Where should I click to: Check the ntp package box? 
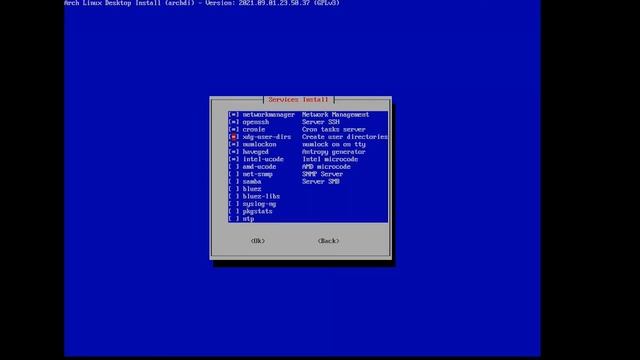[x=233, y=219]
